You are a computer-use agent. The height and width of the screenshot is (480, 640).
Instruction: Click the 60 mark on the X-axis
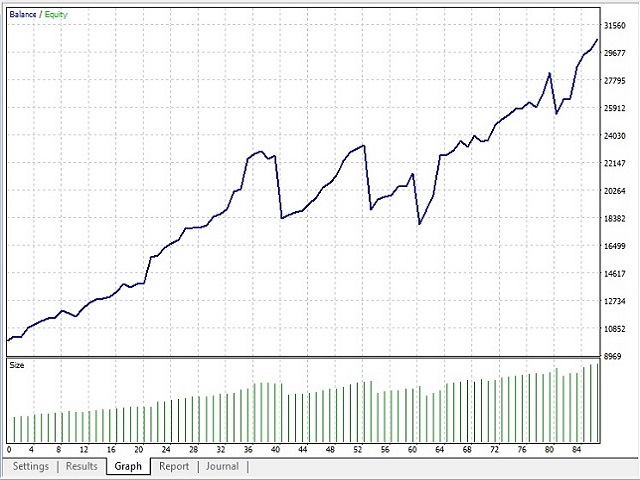coord(410,450)
